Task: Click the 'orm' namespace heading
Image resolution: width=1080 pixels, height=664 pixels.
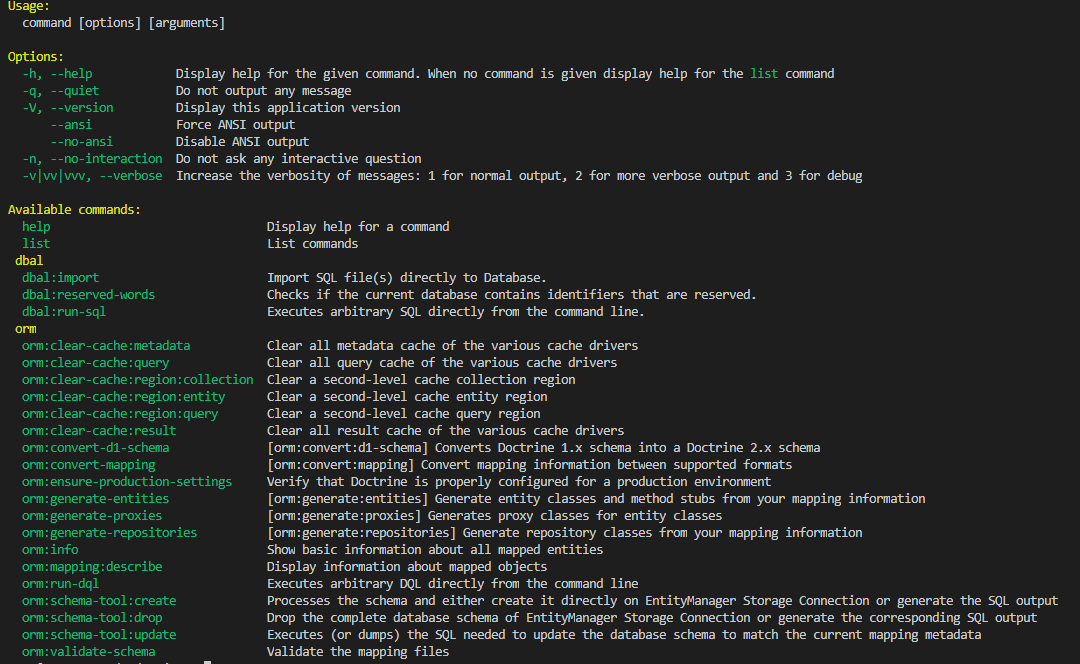Action: pyautogui.click(x=25, y=329)
